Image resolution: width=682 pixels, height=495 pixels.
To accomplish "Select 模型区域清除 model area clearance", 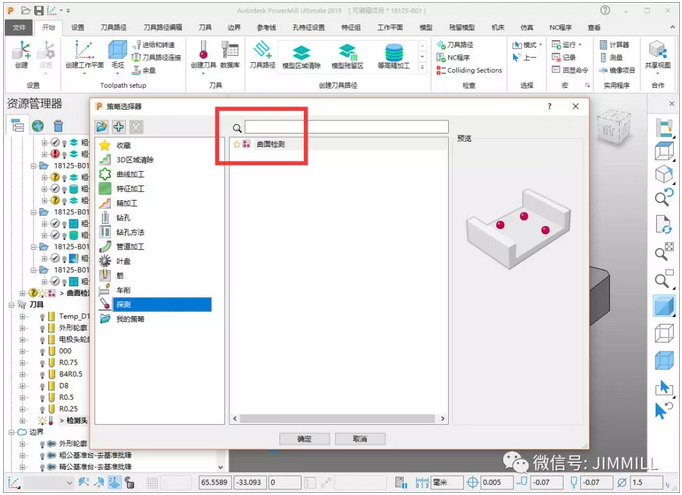I will coord(301,57).
